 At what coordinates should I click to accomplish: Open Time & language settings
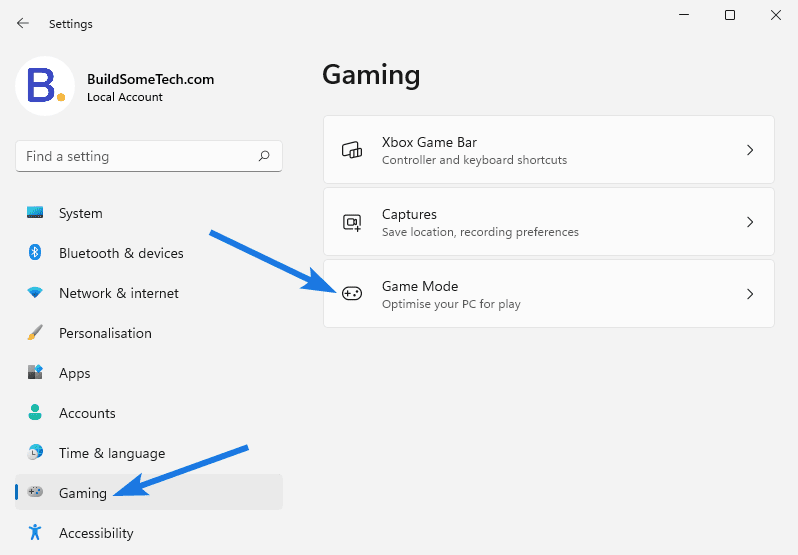[149, 453]
